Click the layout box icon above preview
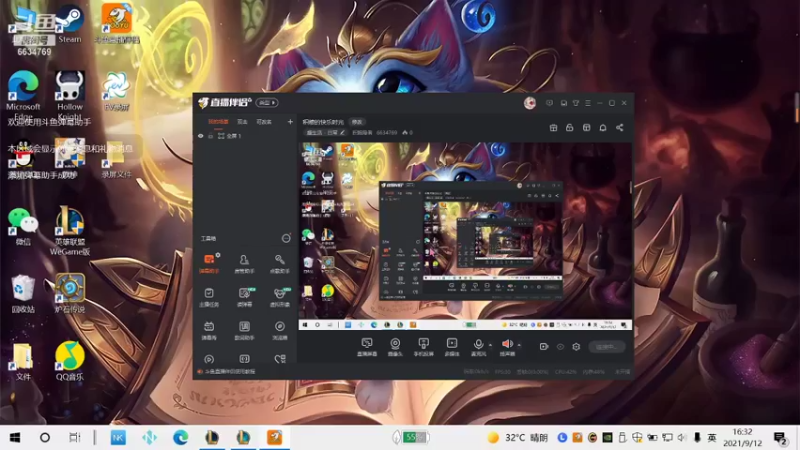The height and width of the screenshot is (450, 800). (587, 128)
